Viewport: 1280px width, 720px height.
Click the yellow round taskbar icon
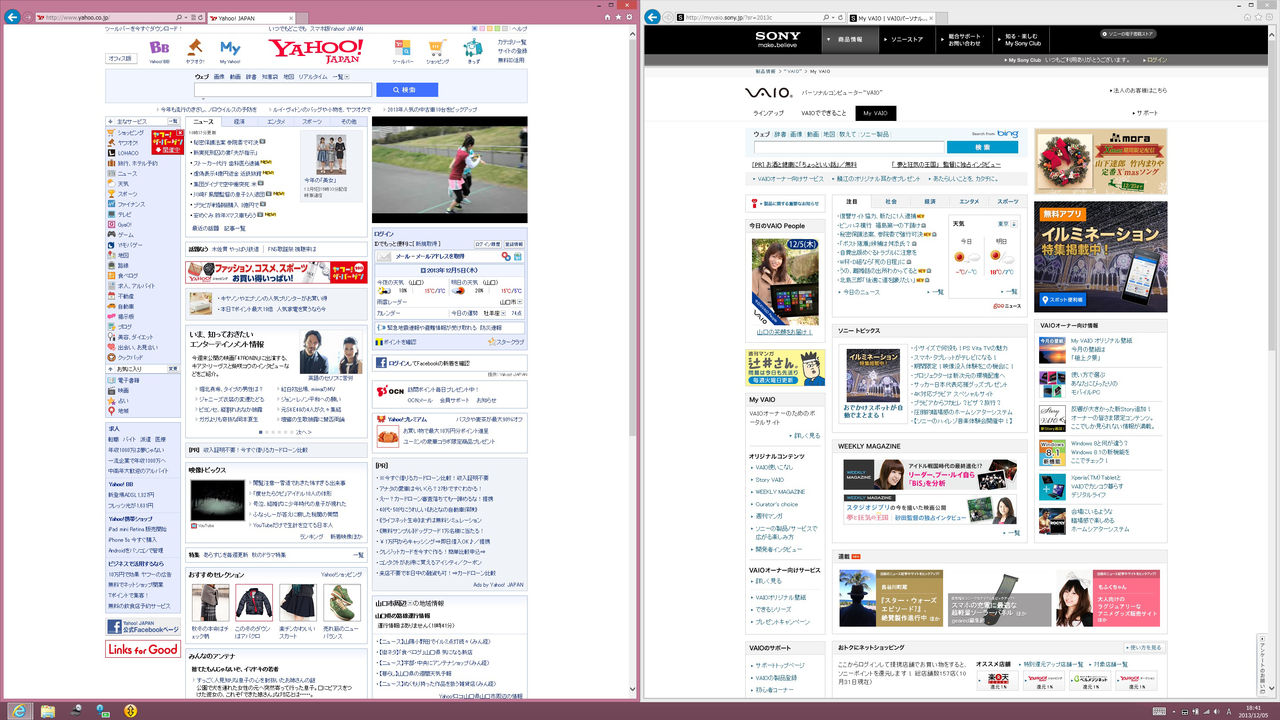click(130, 710)
